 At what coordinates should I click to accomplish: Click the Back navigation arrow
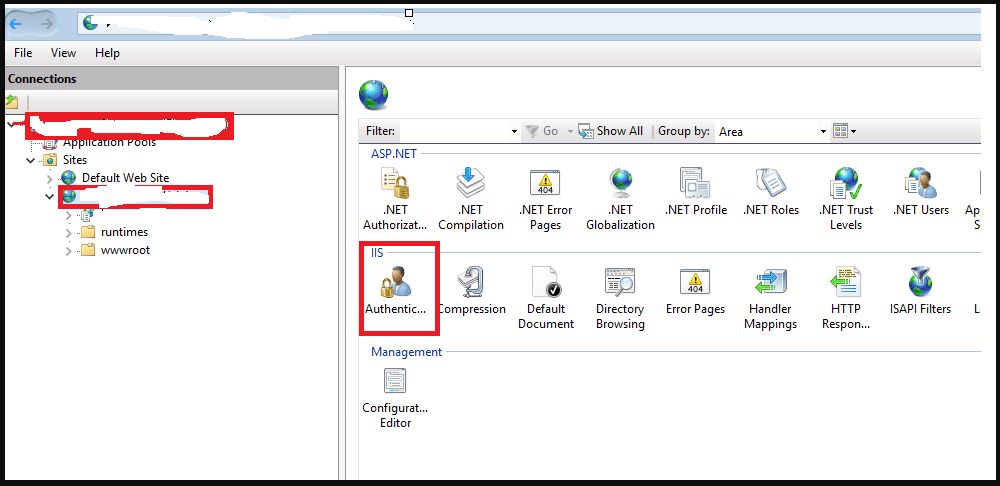[x=15, y=24]
